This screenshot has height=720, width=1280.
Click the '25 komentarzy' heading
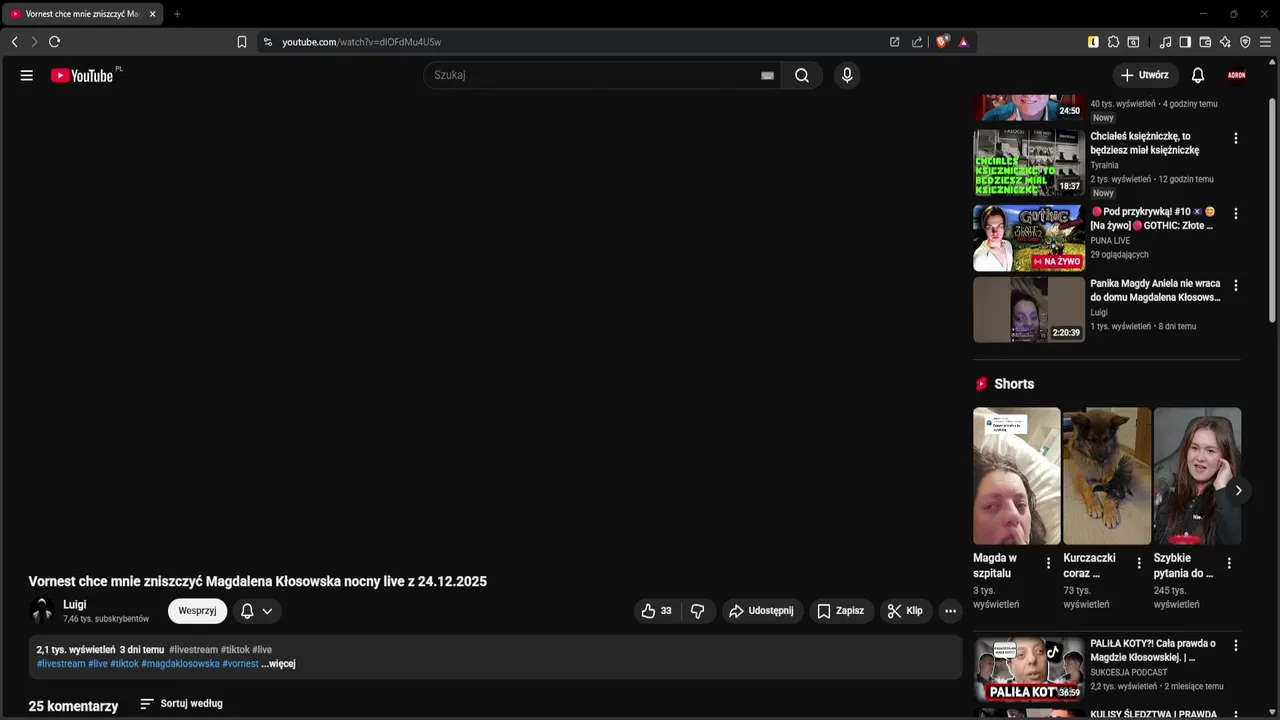tap(73, 706)
